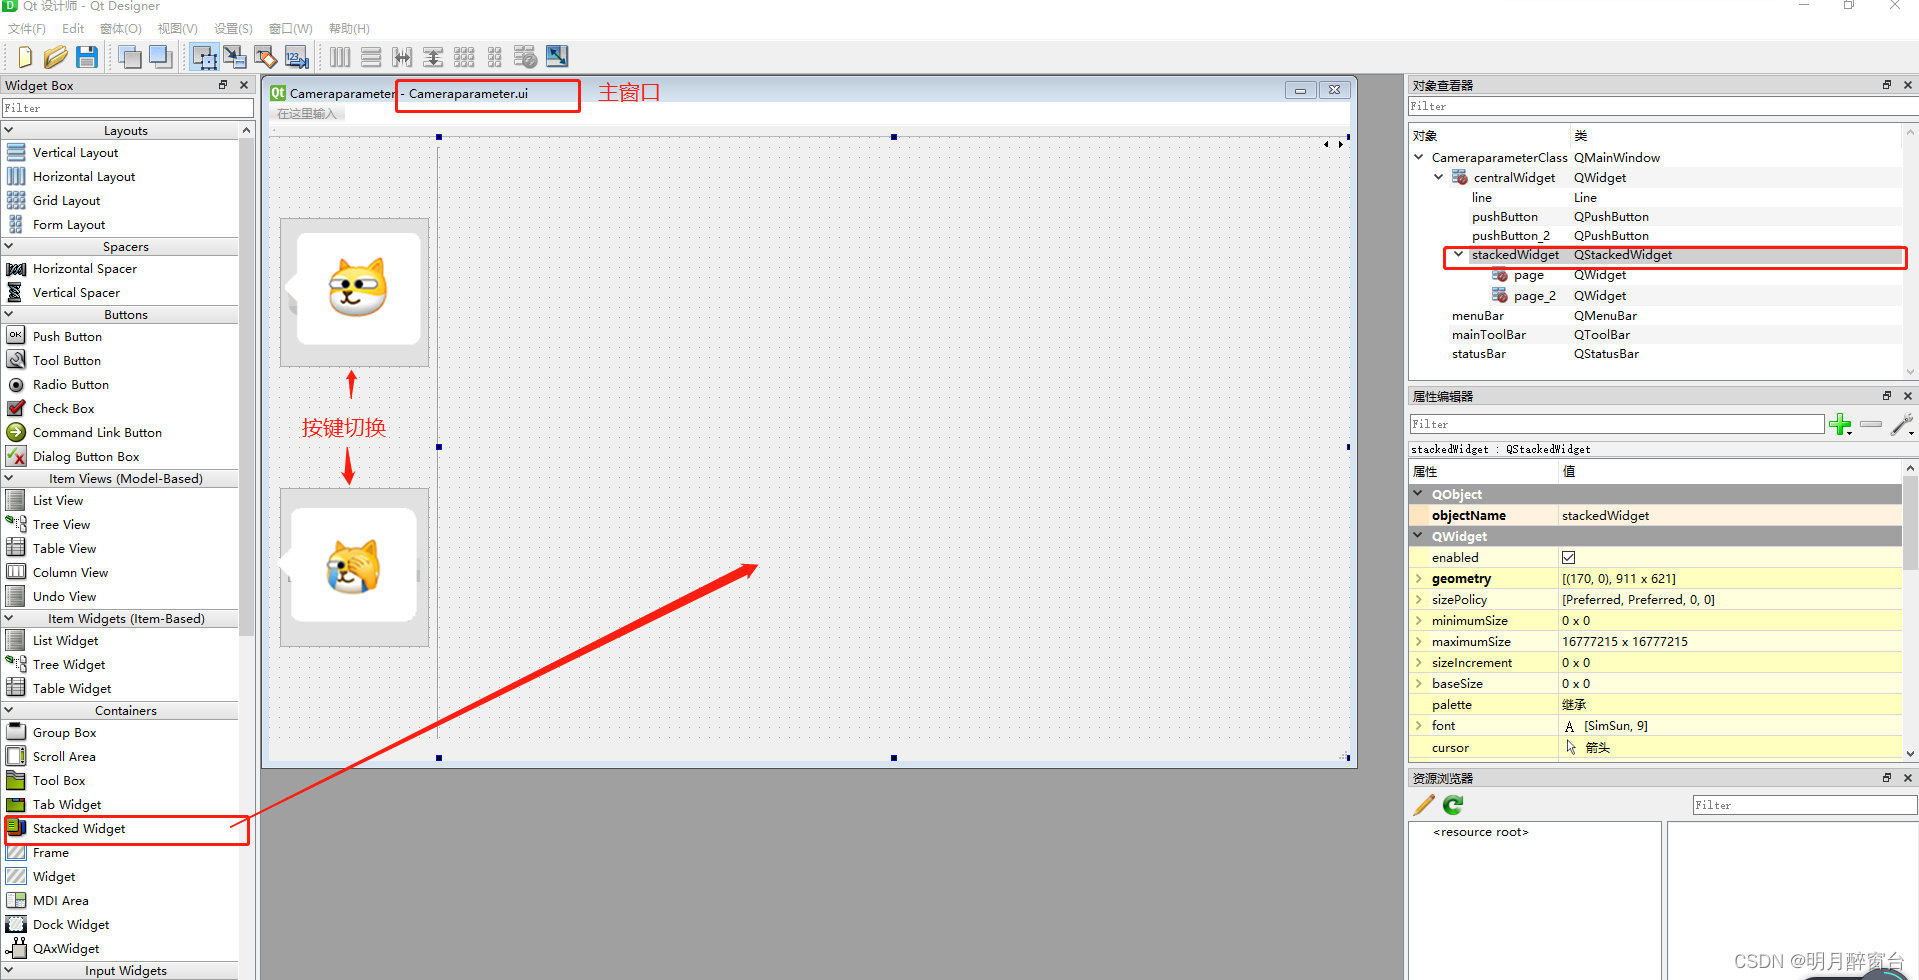The height and width of the screenshot is (980, 1919).
Task: Click the Save floppy disk icon
Action: 87,57
